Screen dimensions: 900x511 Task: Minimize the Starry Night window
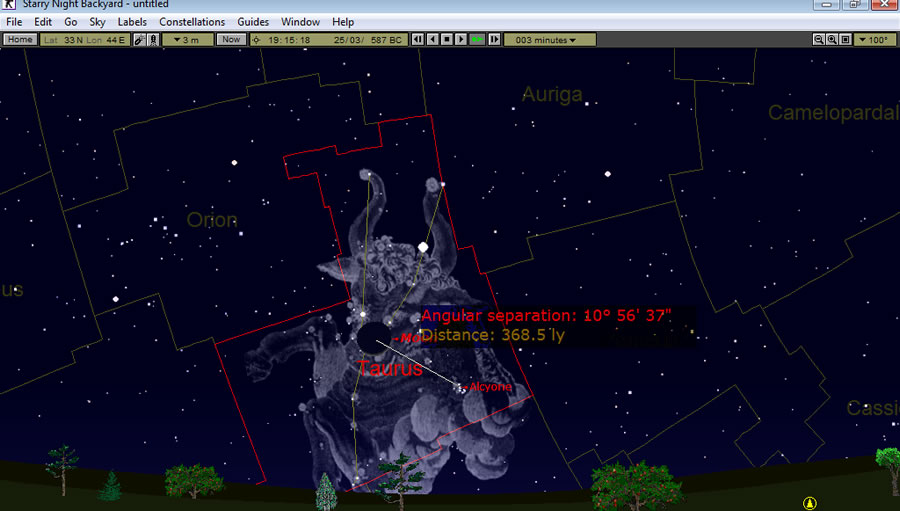(826, 5)
